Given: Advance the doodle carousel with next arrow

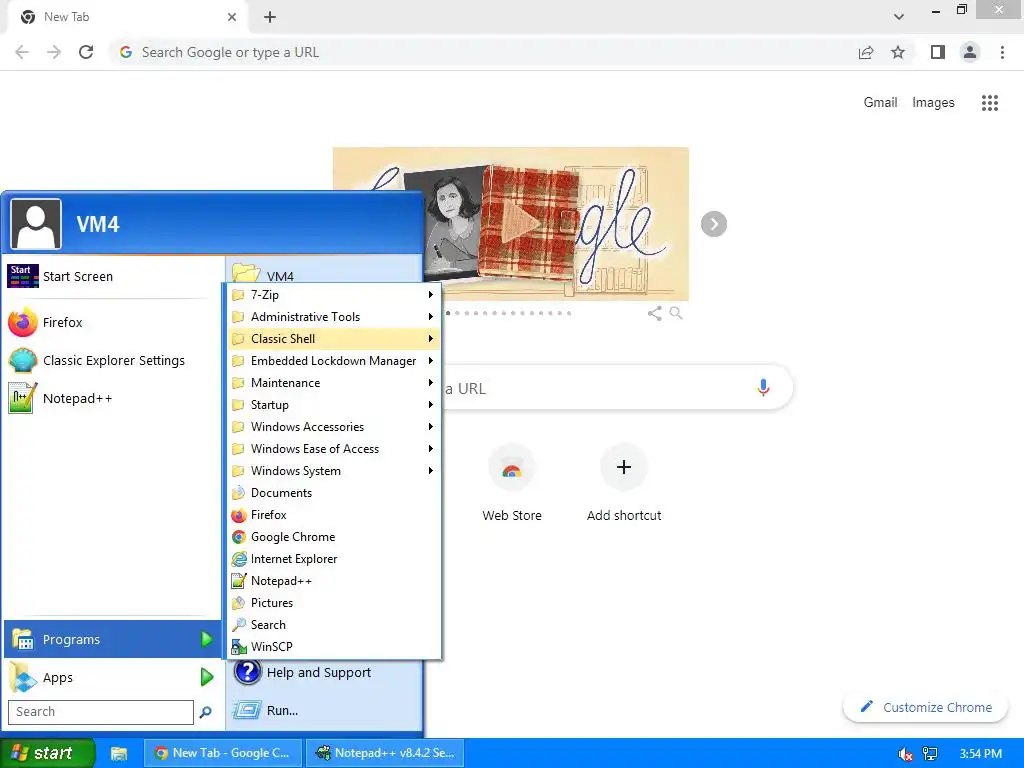Looking at the screenshot, I should pos(714,224).
